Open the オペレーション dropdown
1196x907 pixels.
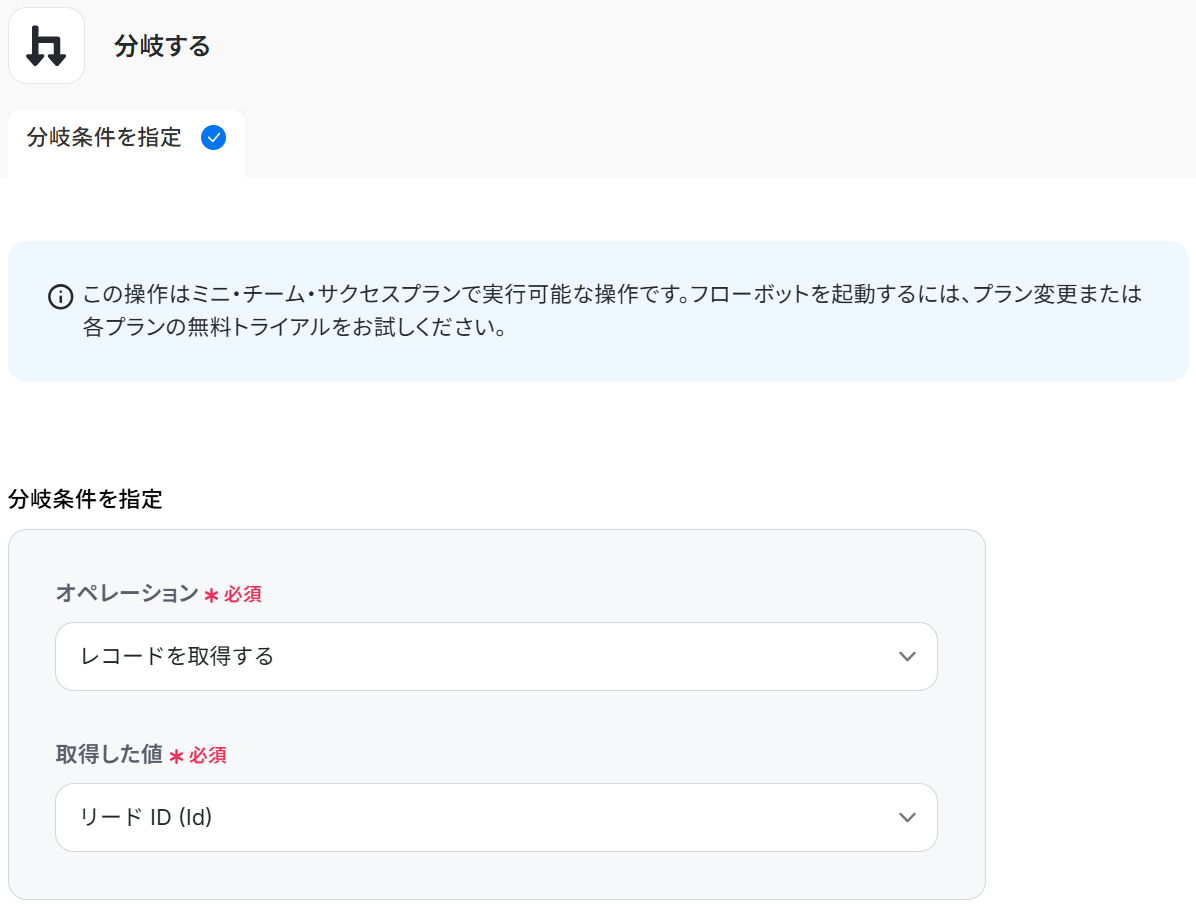point(496,657)
